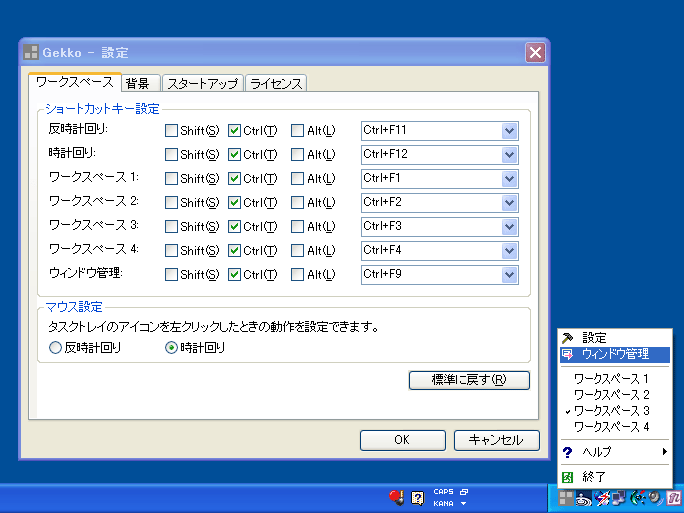Viewport: 684px width, 513px height.
Task: Click the 標準に戻す(R) button
Action: click(469, 380)
